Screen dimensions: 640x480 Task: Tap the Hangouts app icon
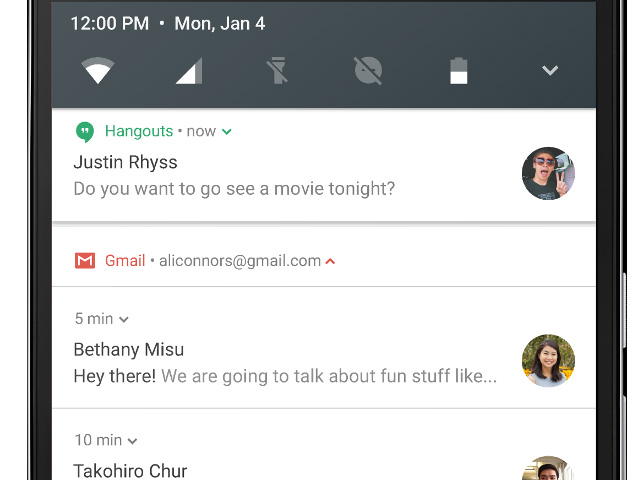[85, 132]
